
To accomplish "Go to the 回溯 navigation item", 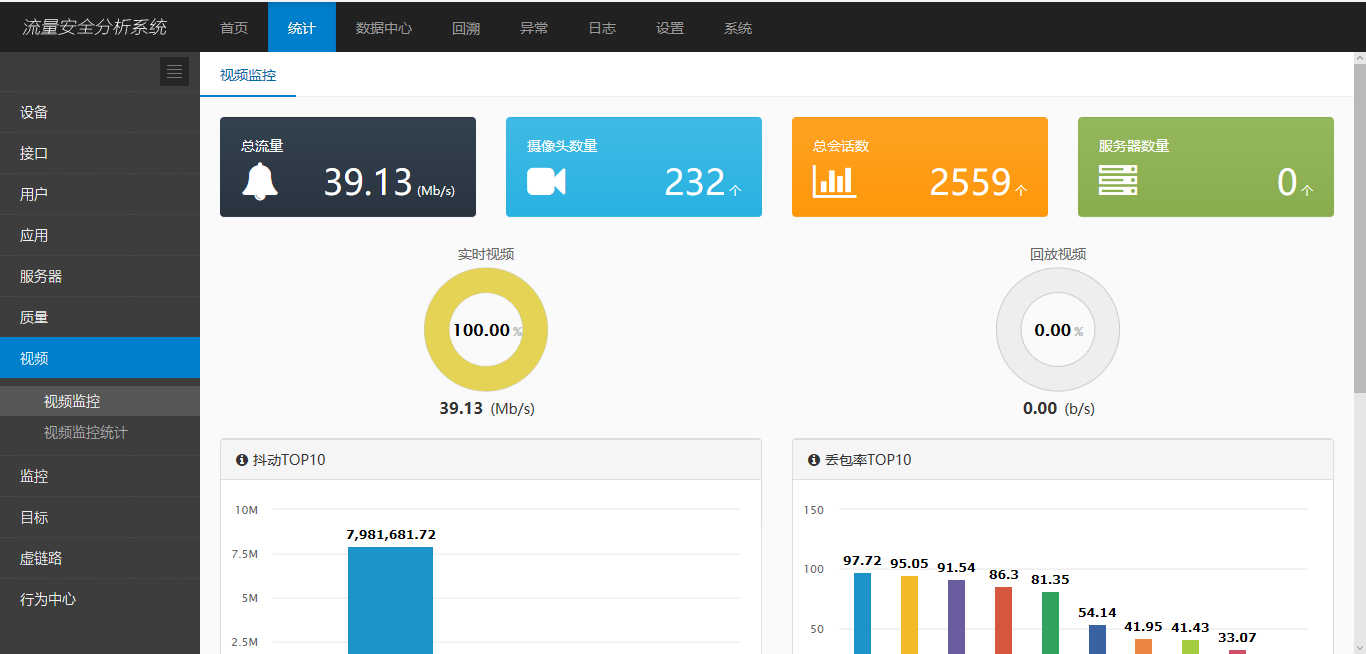I will coord(466,28).
